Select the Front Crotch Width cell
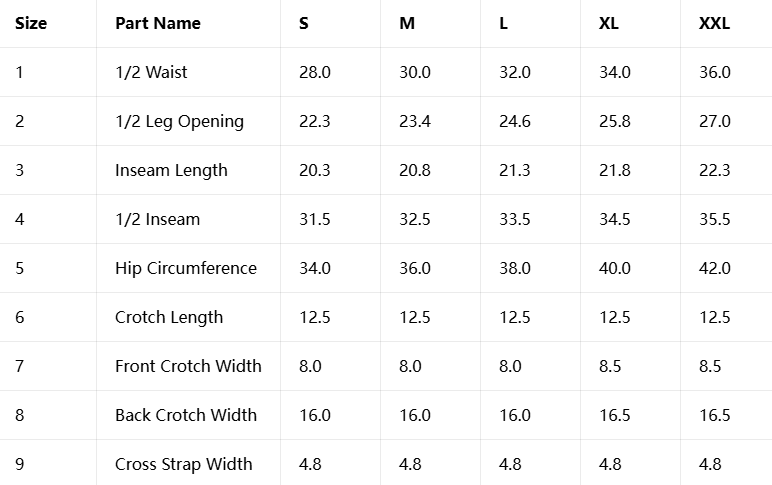The width and height of the screenshot is (772, 485). (188, 366)
